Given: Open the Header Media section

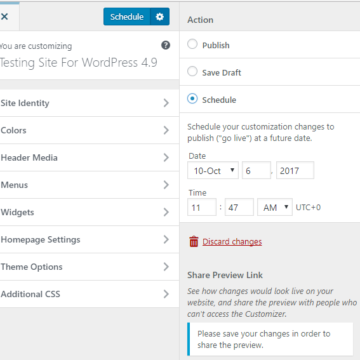Looking at the screenshot, I should [89, 158].
